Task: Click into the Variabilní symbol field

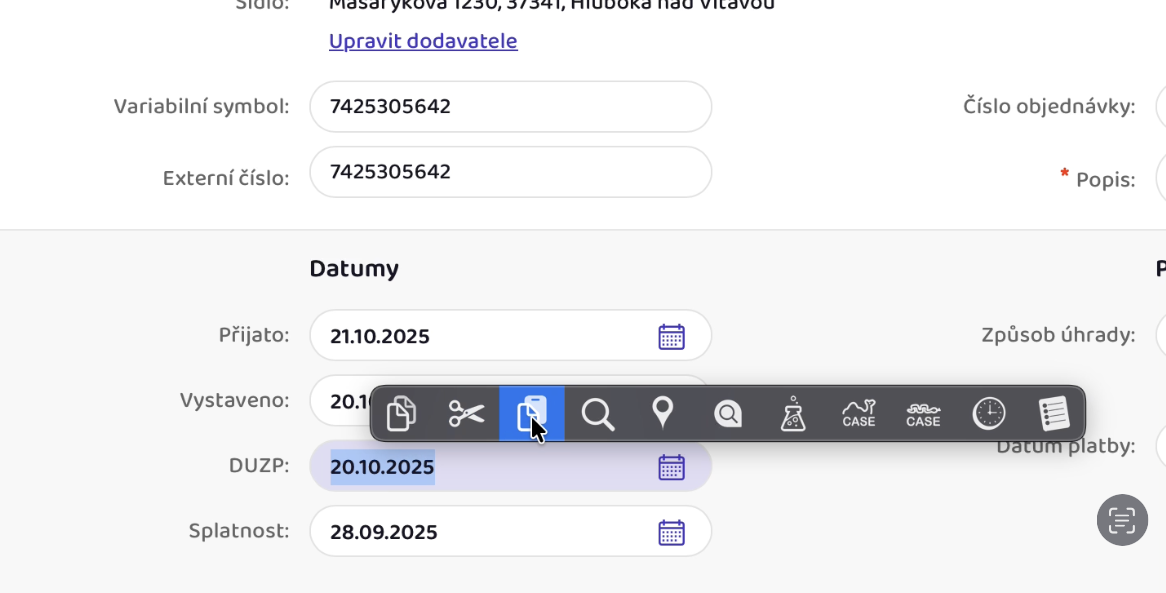Action: (x=510, y=107)
